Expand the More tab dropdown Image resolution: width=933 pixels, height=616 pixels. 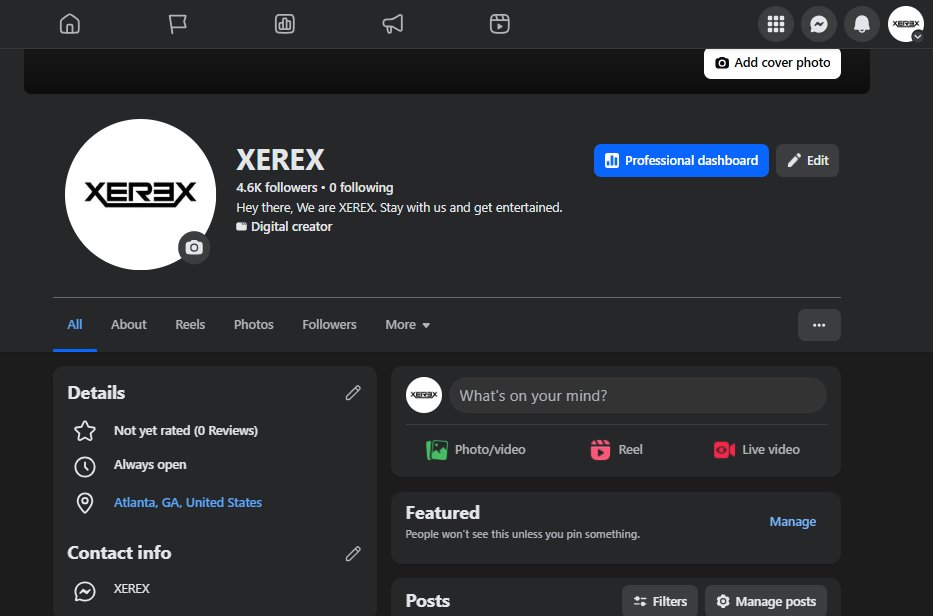(408, 325)
